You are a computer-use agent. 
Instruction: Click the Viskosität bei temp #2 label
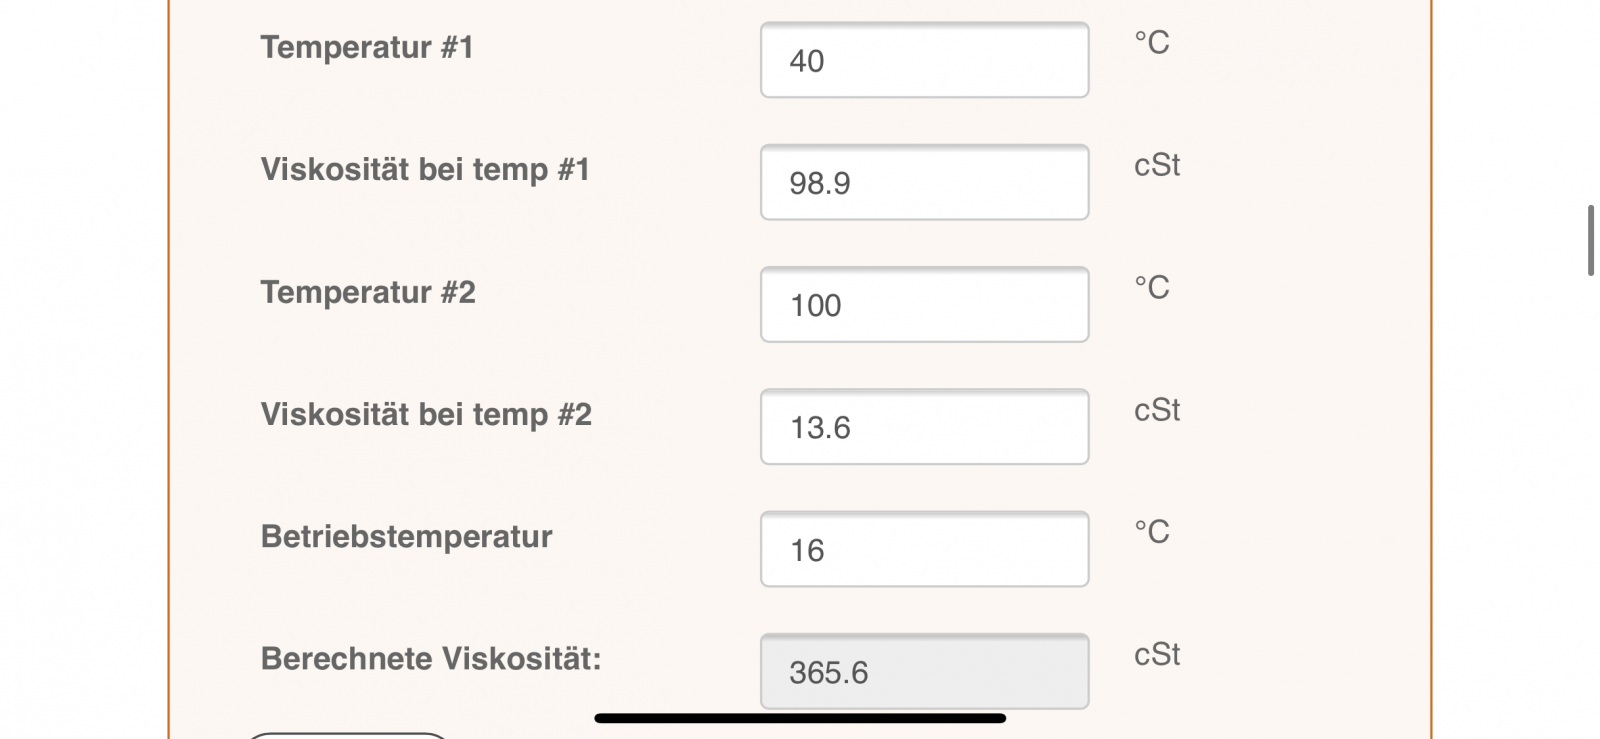tap(426, 414)
